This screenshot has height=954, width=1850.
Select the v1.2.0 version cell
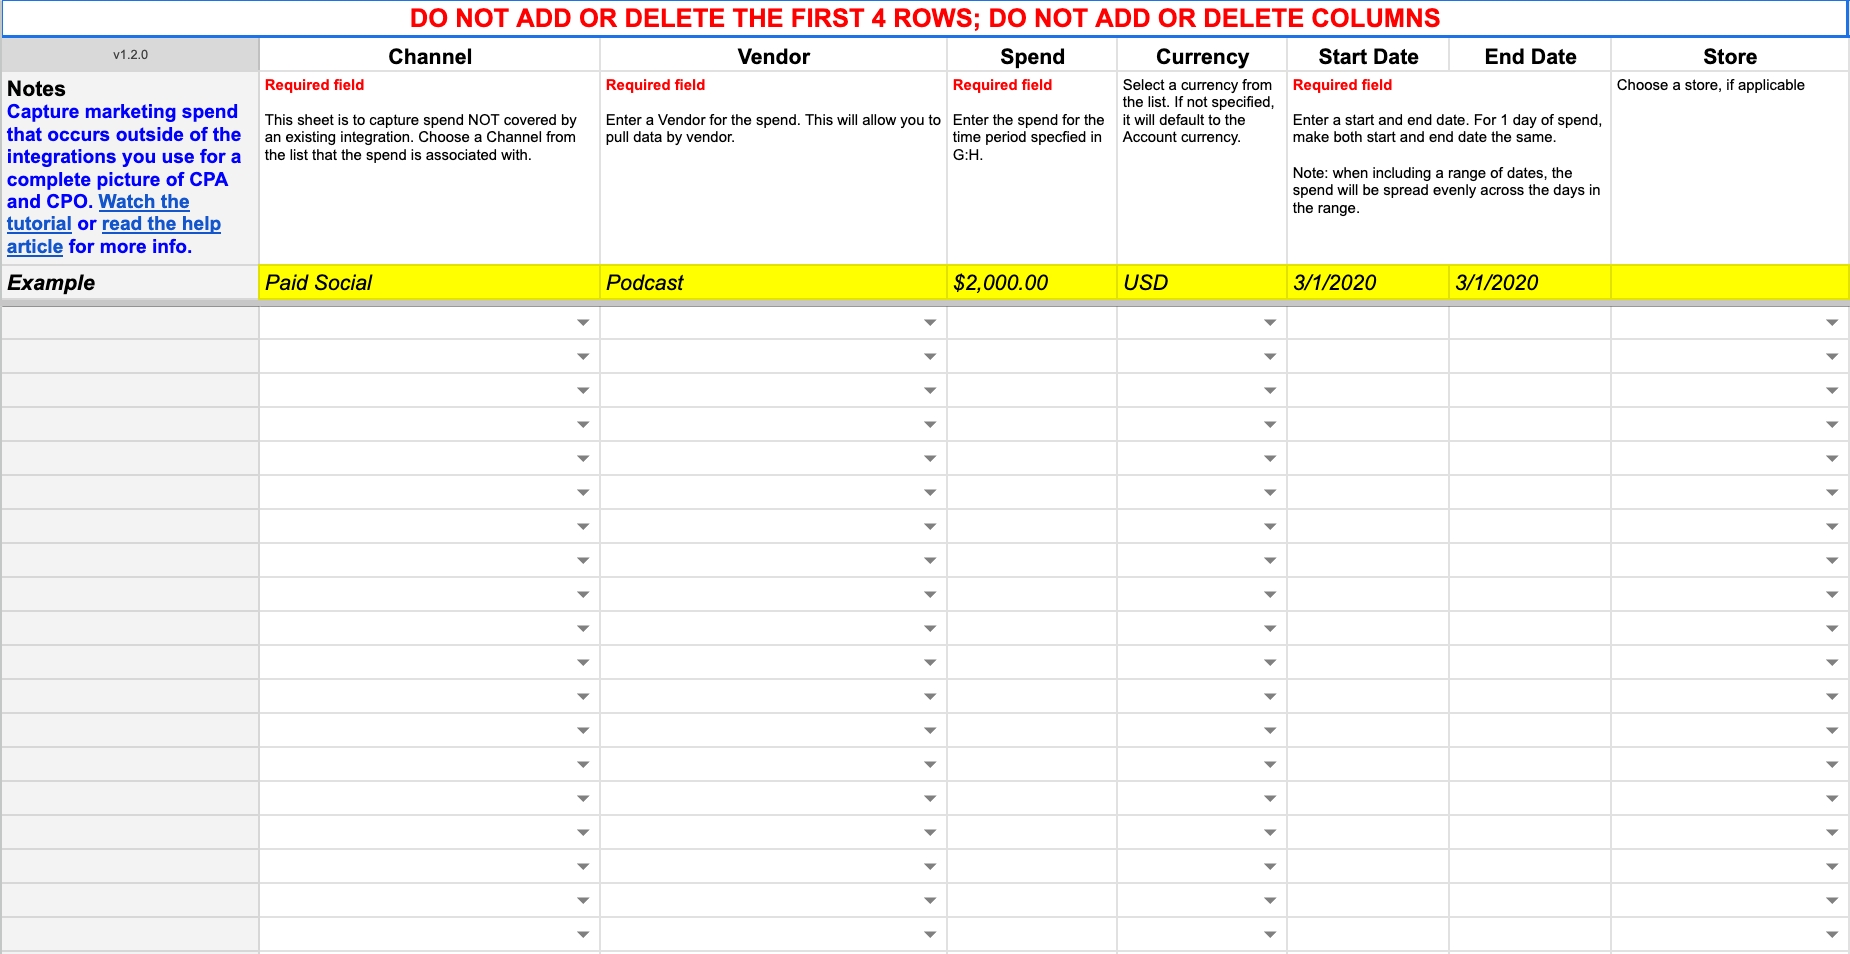130,55
